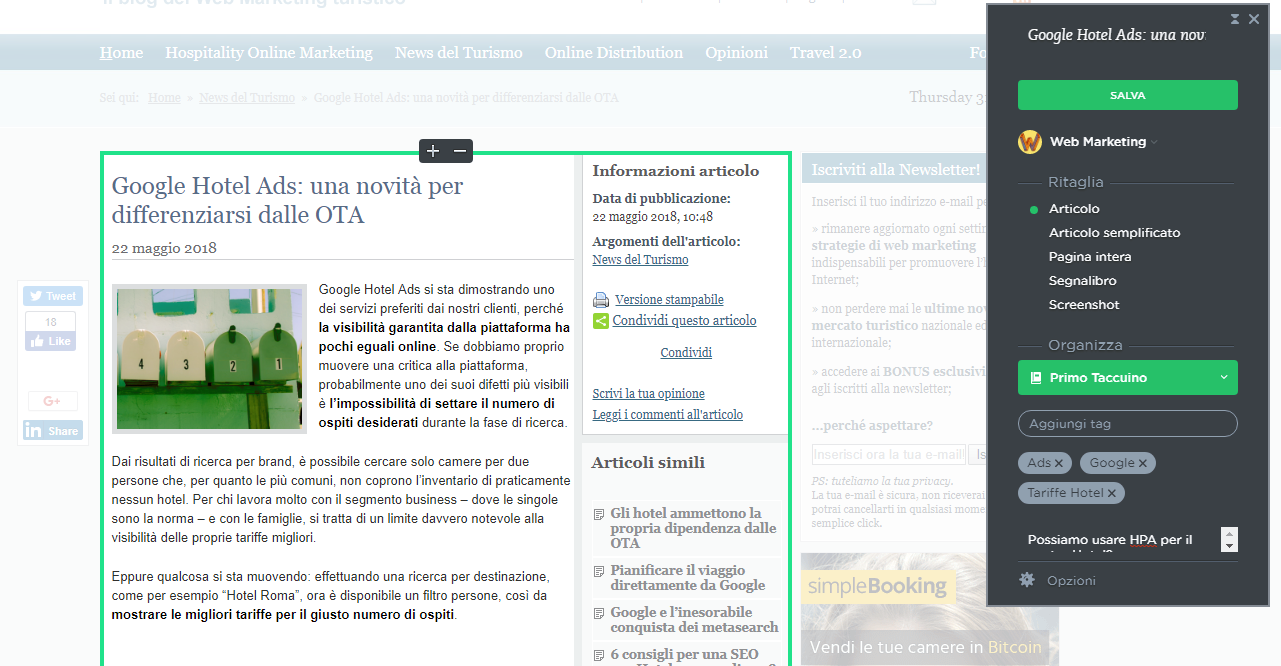Click the Aggiungi tag input field

click(1127, 424)
